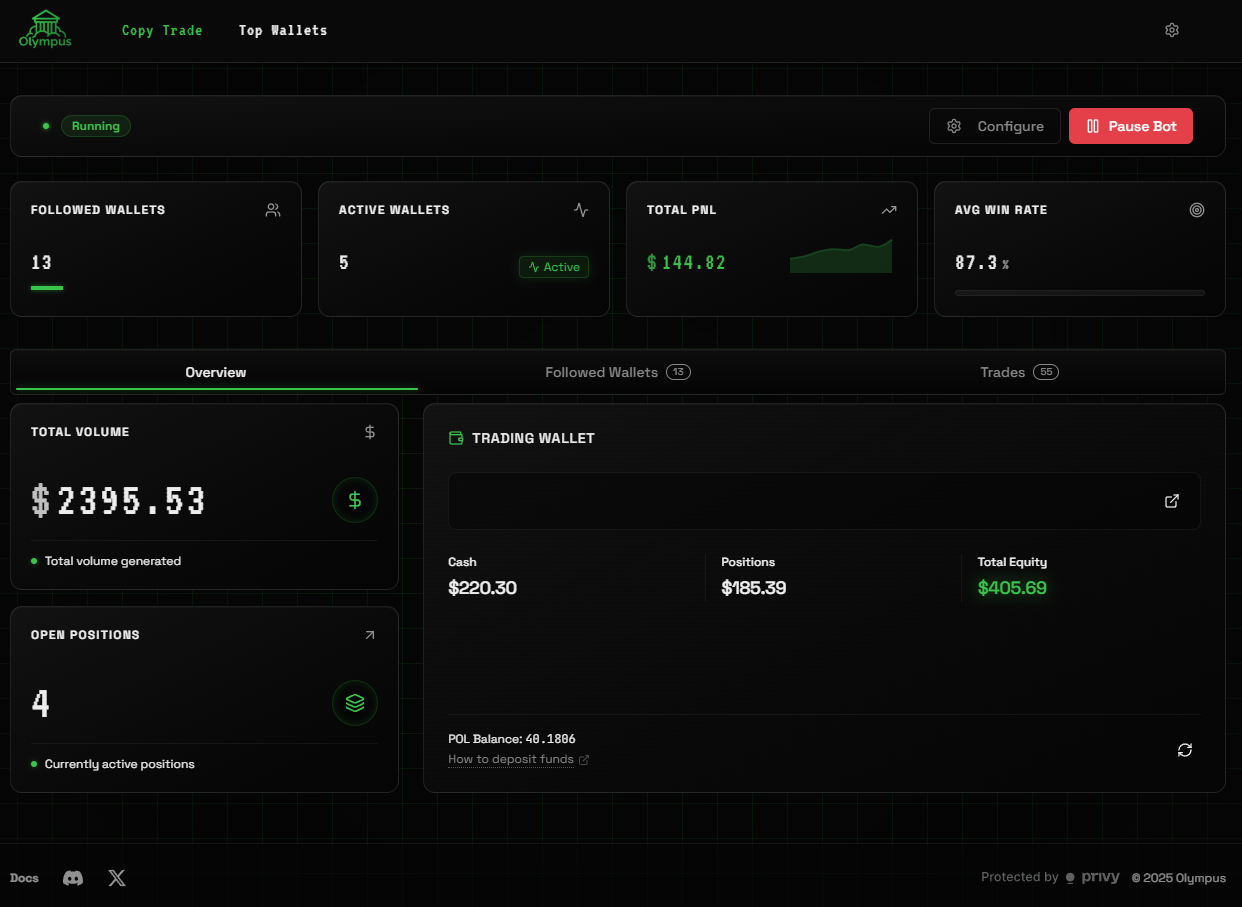1242x907 pixels.
Task: Open the How to deposit funds link
Action: pos(511,759)
